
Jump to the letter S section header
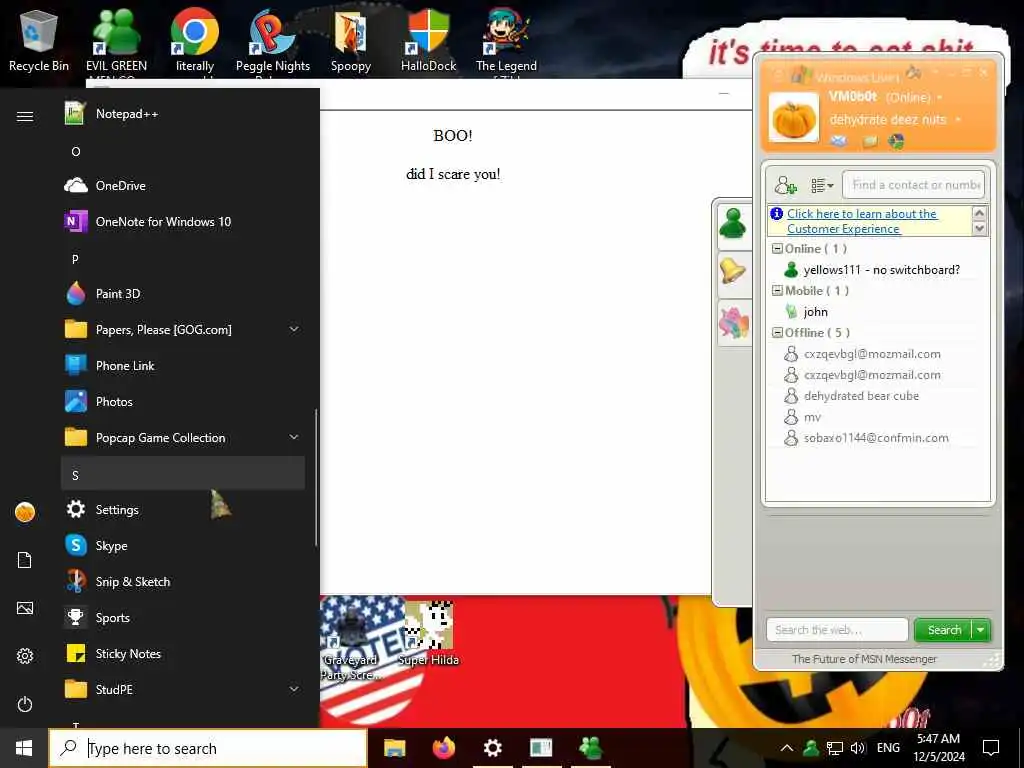[183, 475]
